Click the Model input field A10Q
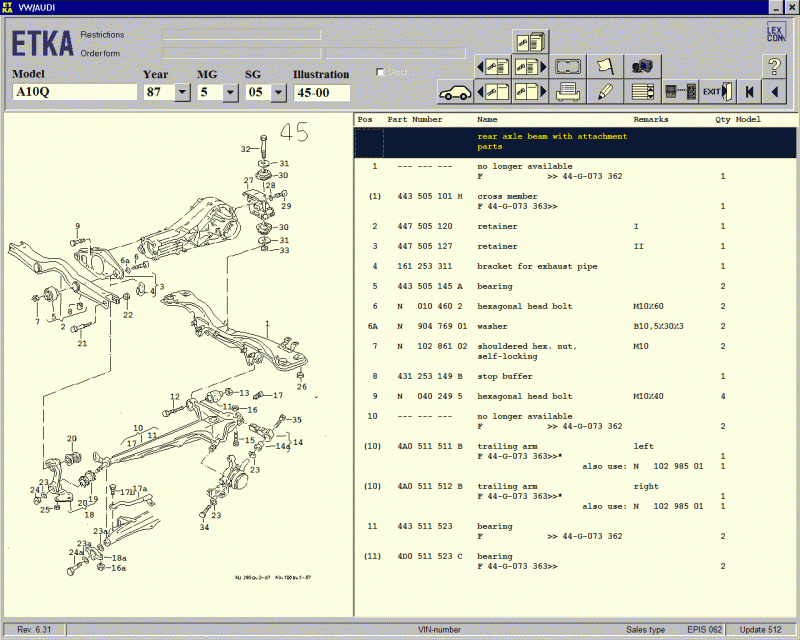The width and height of the screenshot is (800, 640). pyautogui.click(x=74, y=93)
